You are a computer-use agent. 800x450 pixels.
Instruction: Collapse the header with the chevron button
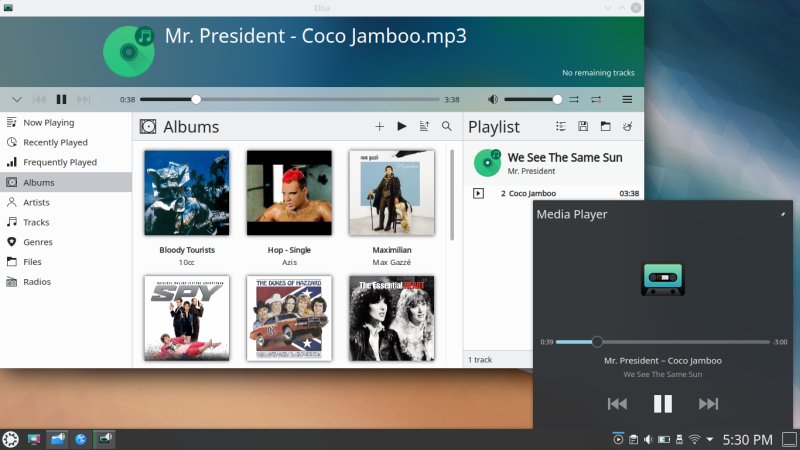17,99
